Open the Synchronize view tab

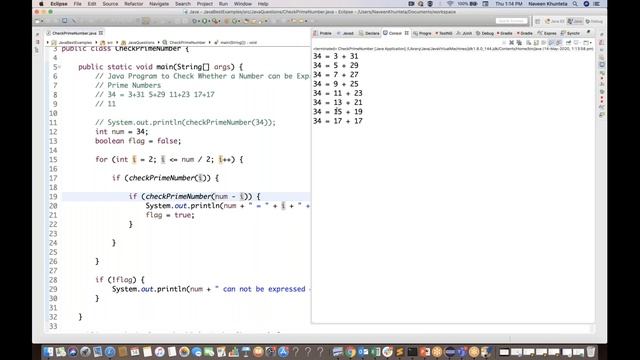point(570,33)
